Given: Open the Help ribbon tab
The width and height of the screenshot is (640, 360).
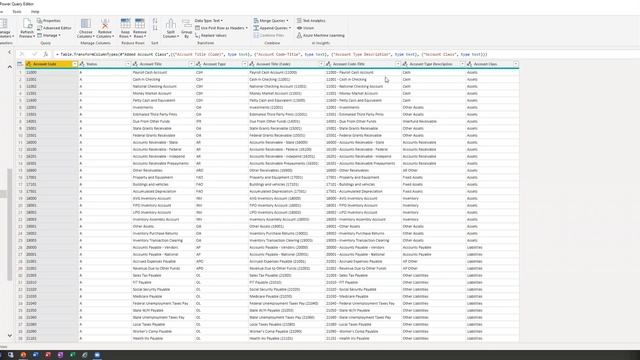Looking at the screenshot, I should pos(35,11).
